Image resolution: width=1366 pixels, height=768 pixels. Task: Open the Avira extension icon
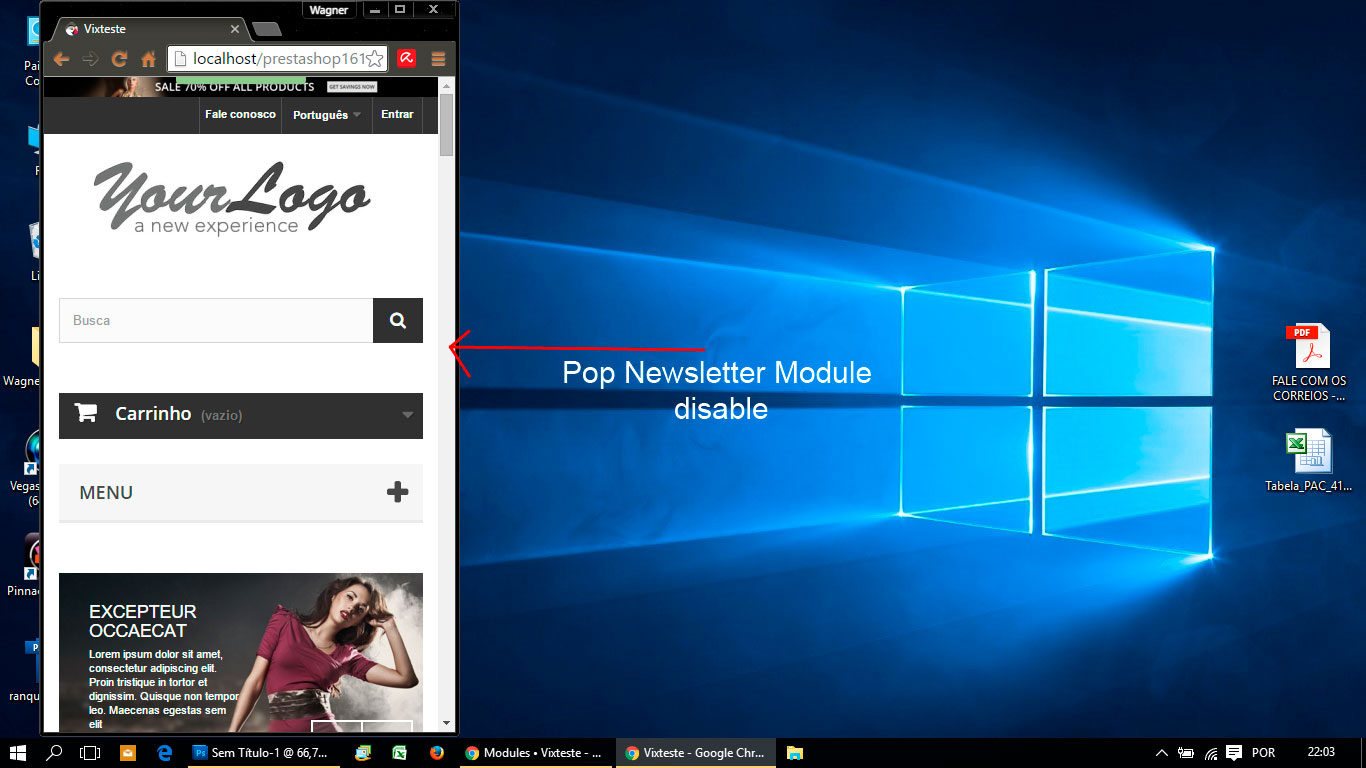click(x=406, y=59)
